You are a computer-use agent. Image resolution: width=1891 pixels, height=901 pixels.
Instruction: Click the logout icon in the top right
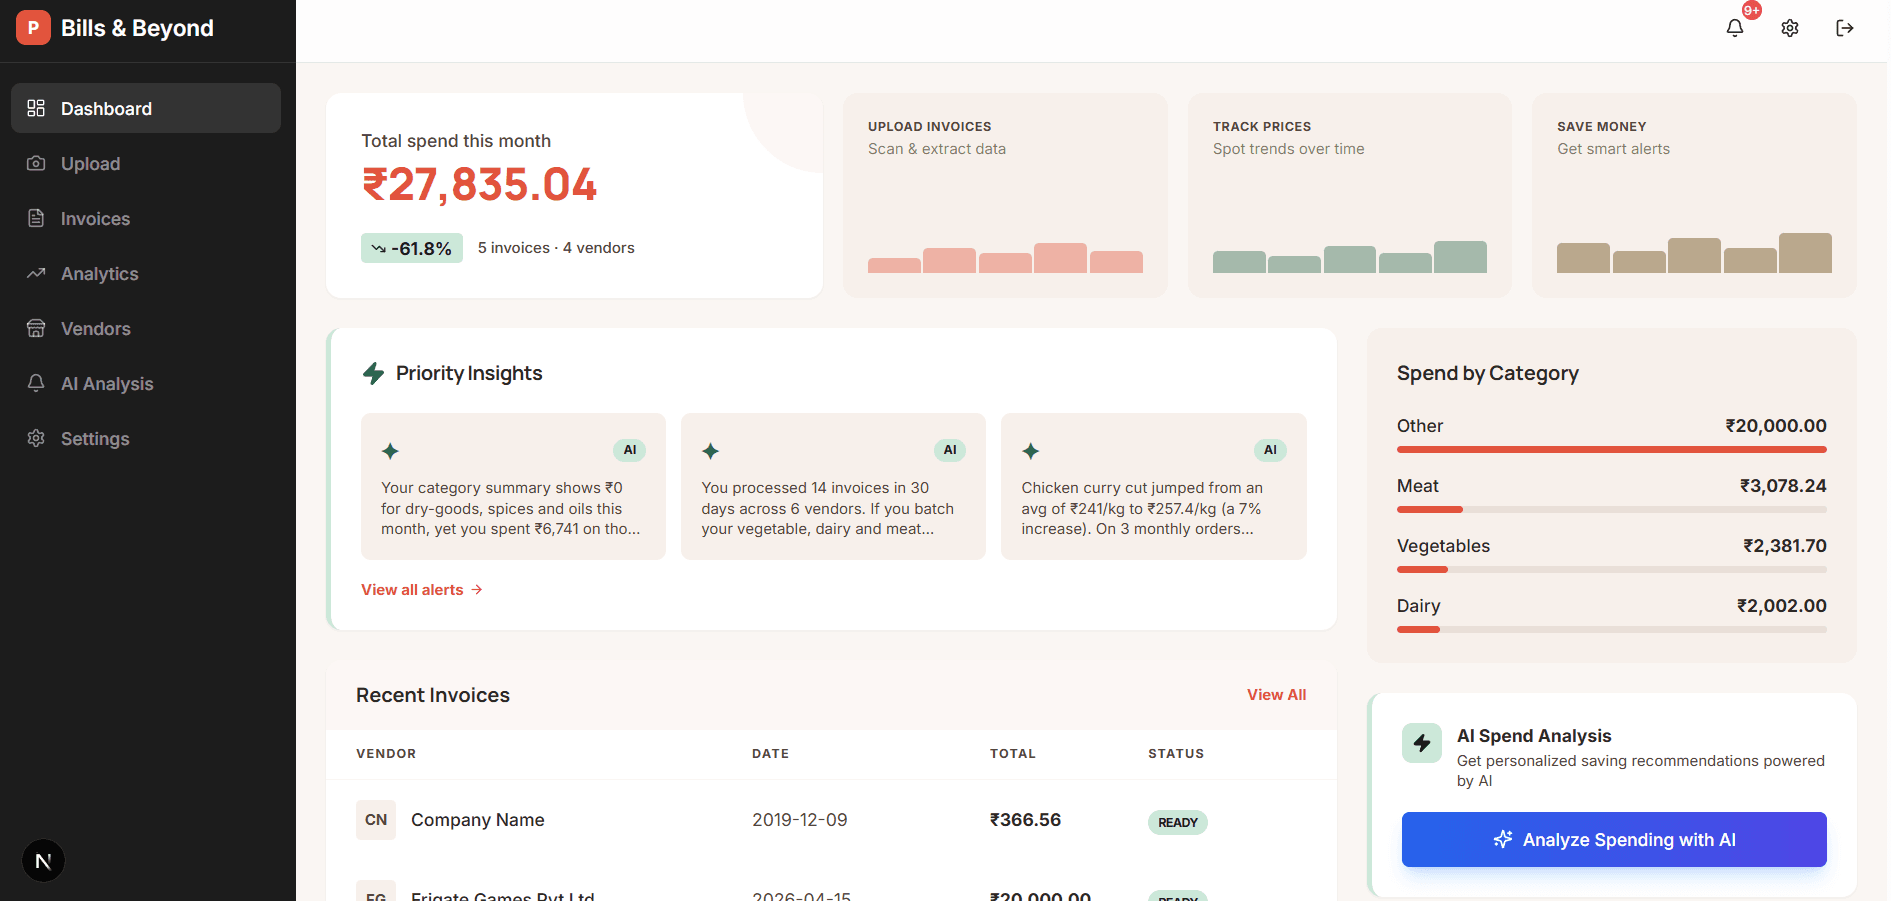click(x=1844, y=27)
